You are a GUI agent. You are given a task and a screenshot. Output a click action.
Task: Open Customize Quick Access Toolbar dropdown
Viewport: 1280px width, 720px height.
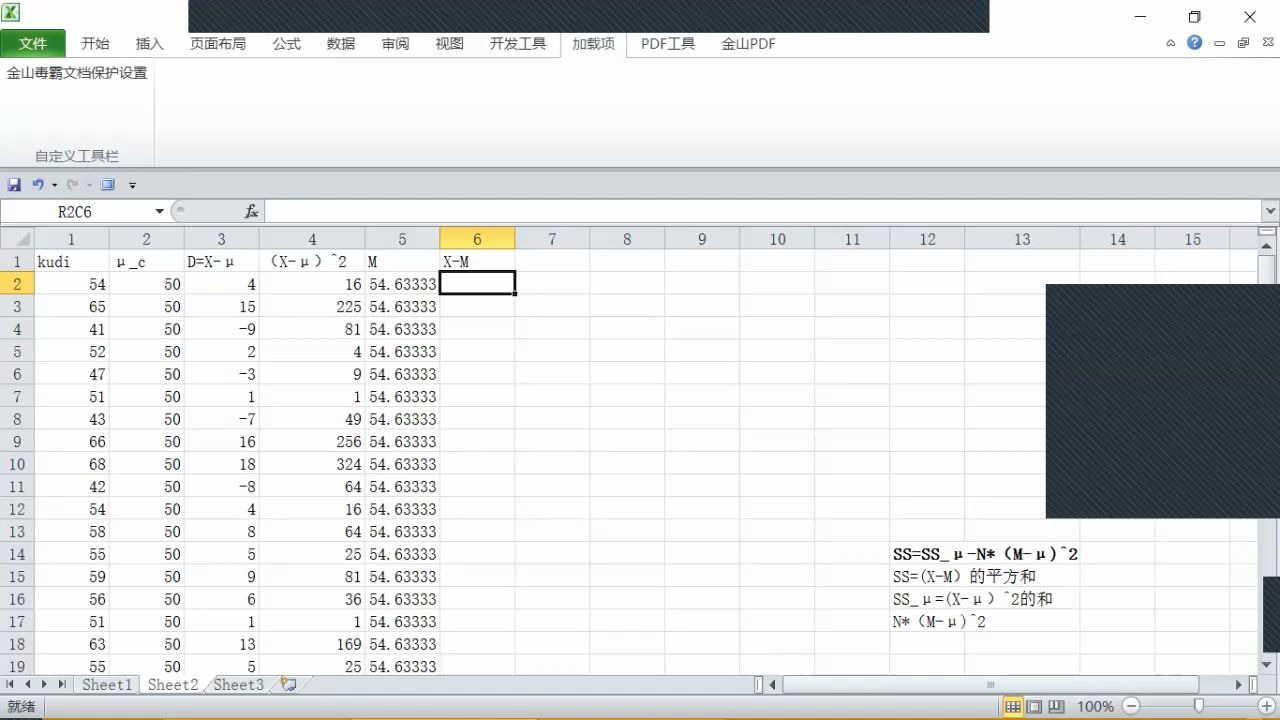[x=132, y=184]
